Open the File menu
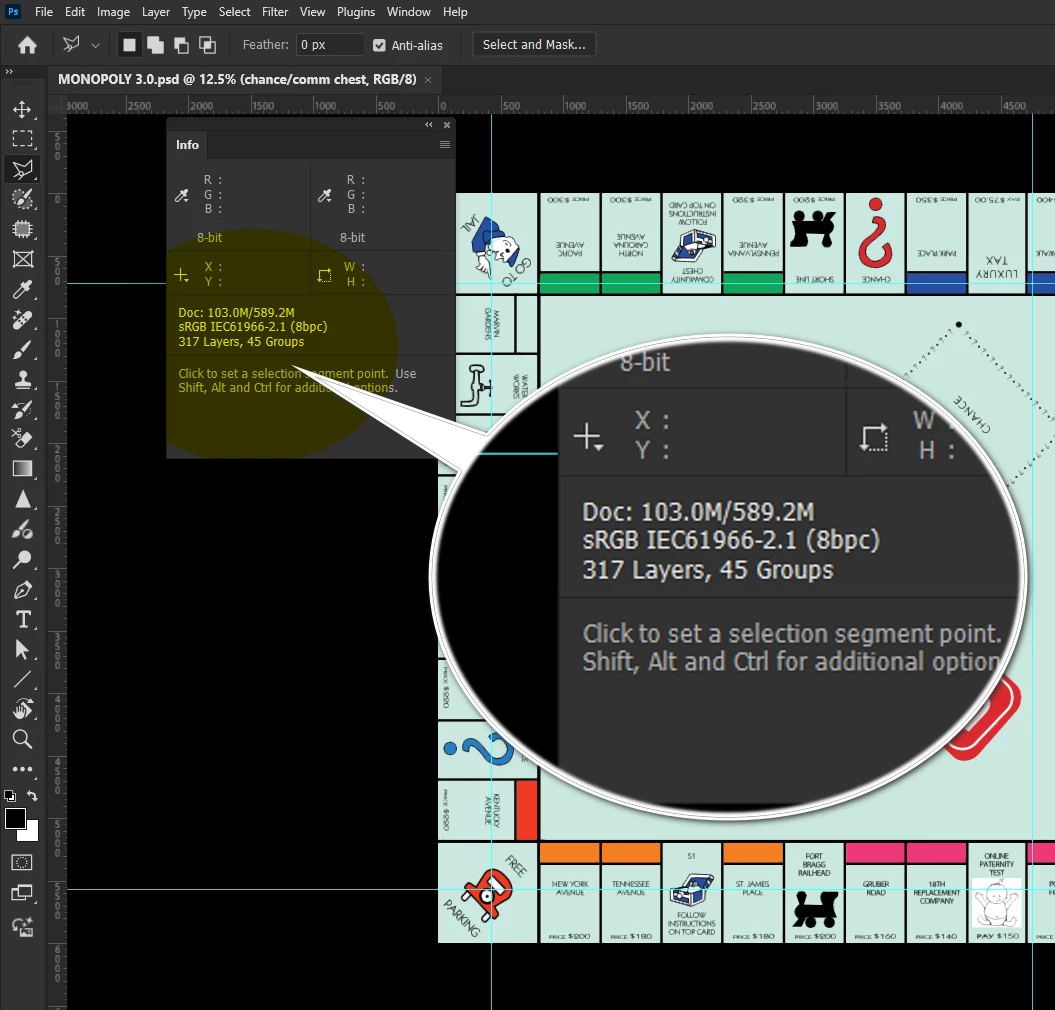The image size is (1055, 1010). click(44, 12)
